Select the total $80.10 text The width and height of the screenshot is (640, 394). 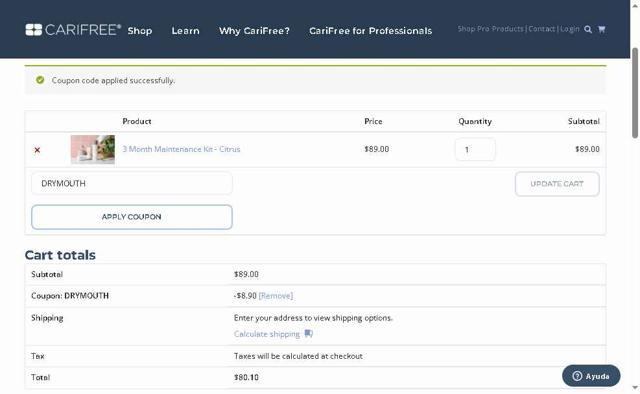click(246, 377)
